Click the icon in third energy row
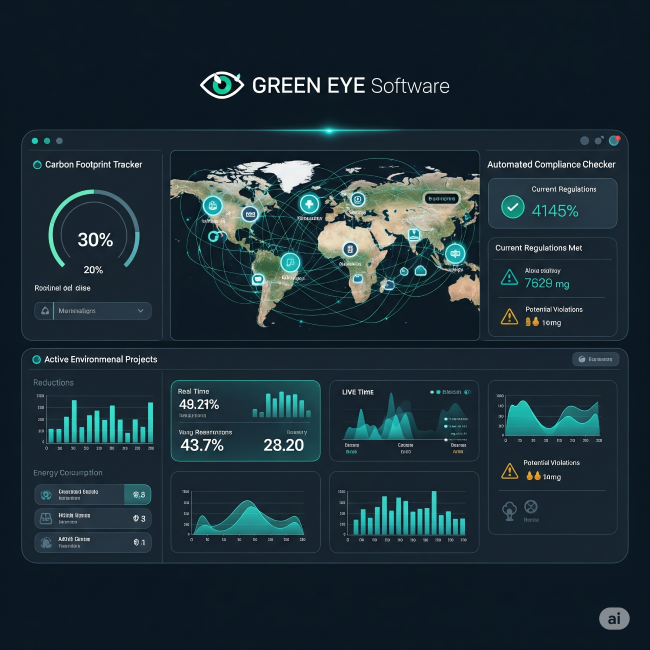 46,542
